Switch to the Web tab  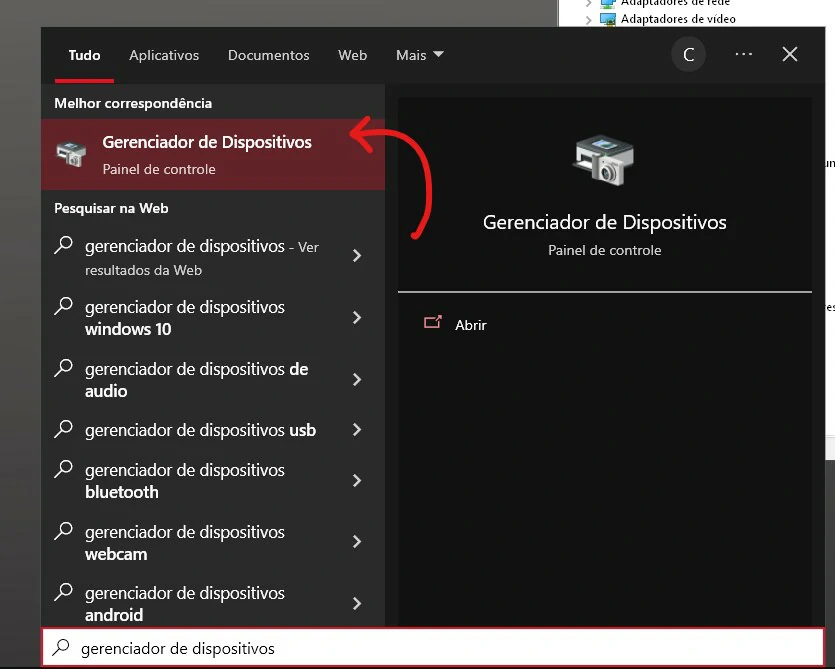click(x=353, y=55)
